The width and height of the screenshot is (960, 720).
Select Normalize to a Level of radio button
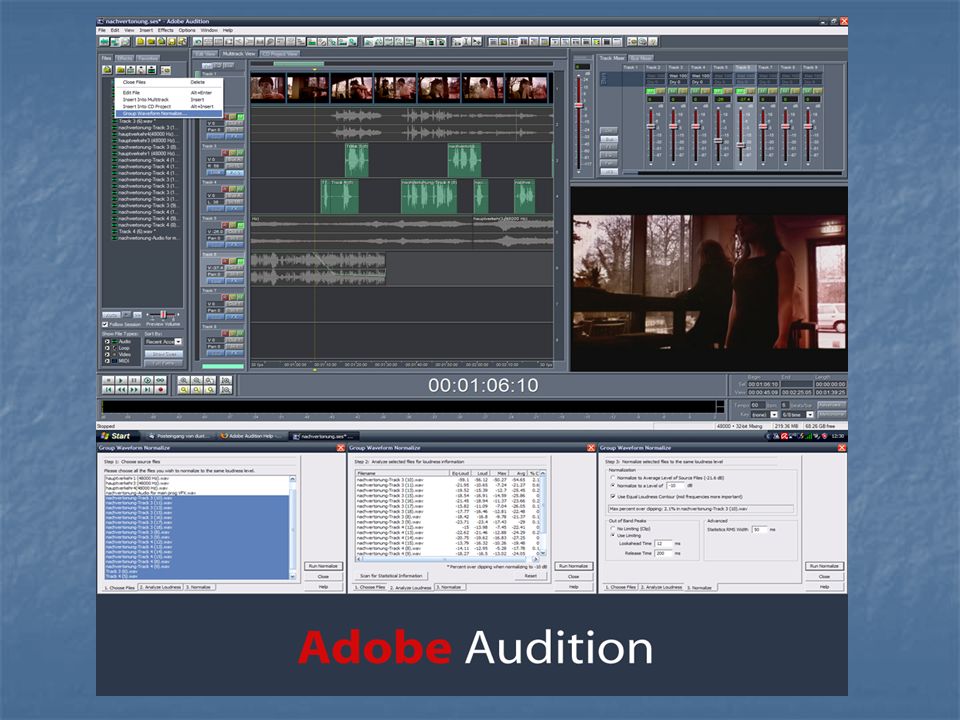[x=613, y=486]
